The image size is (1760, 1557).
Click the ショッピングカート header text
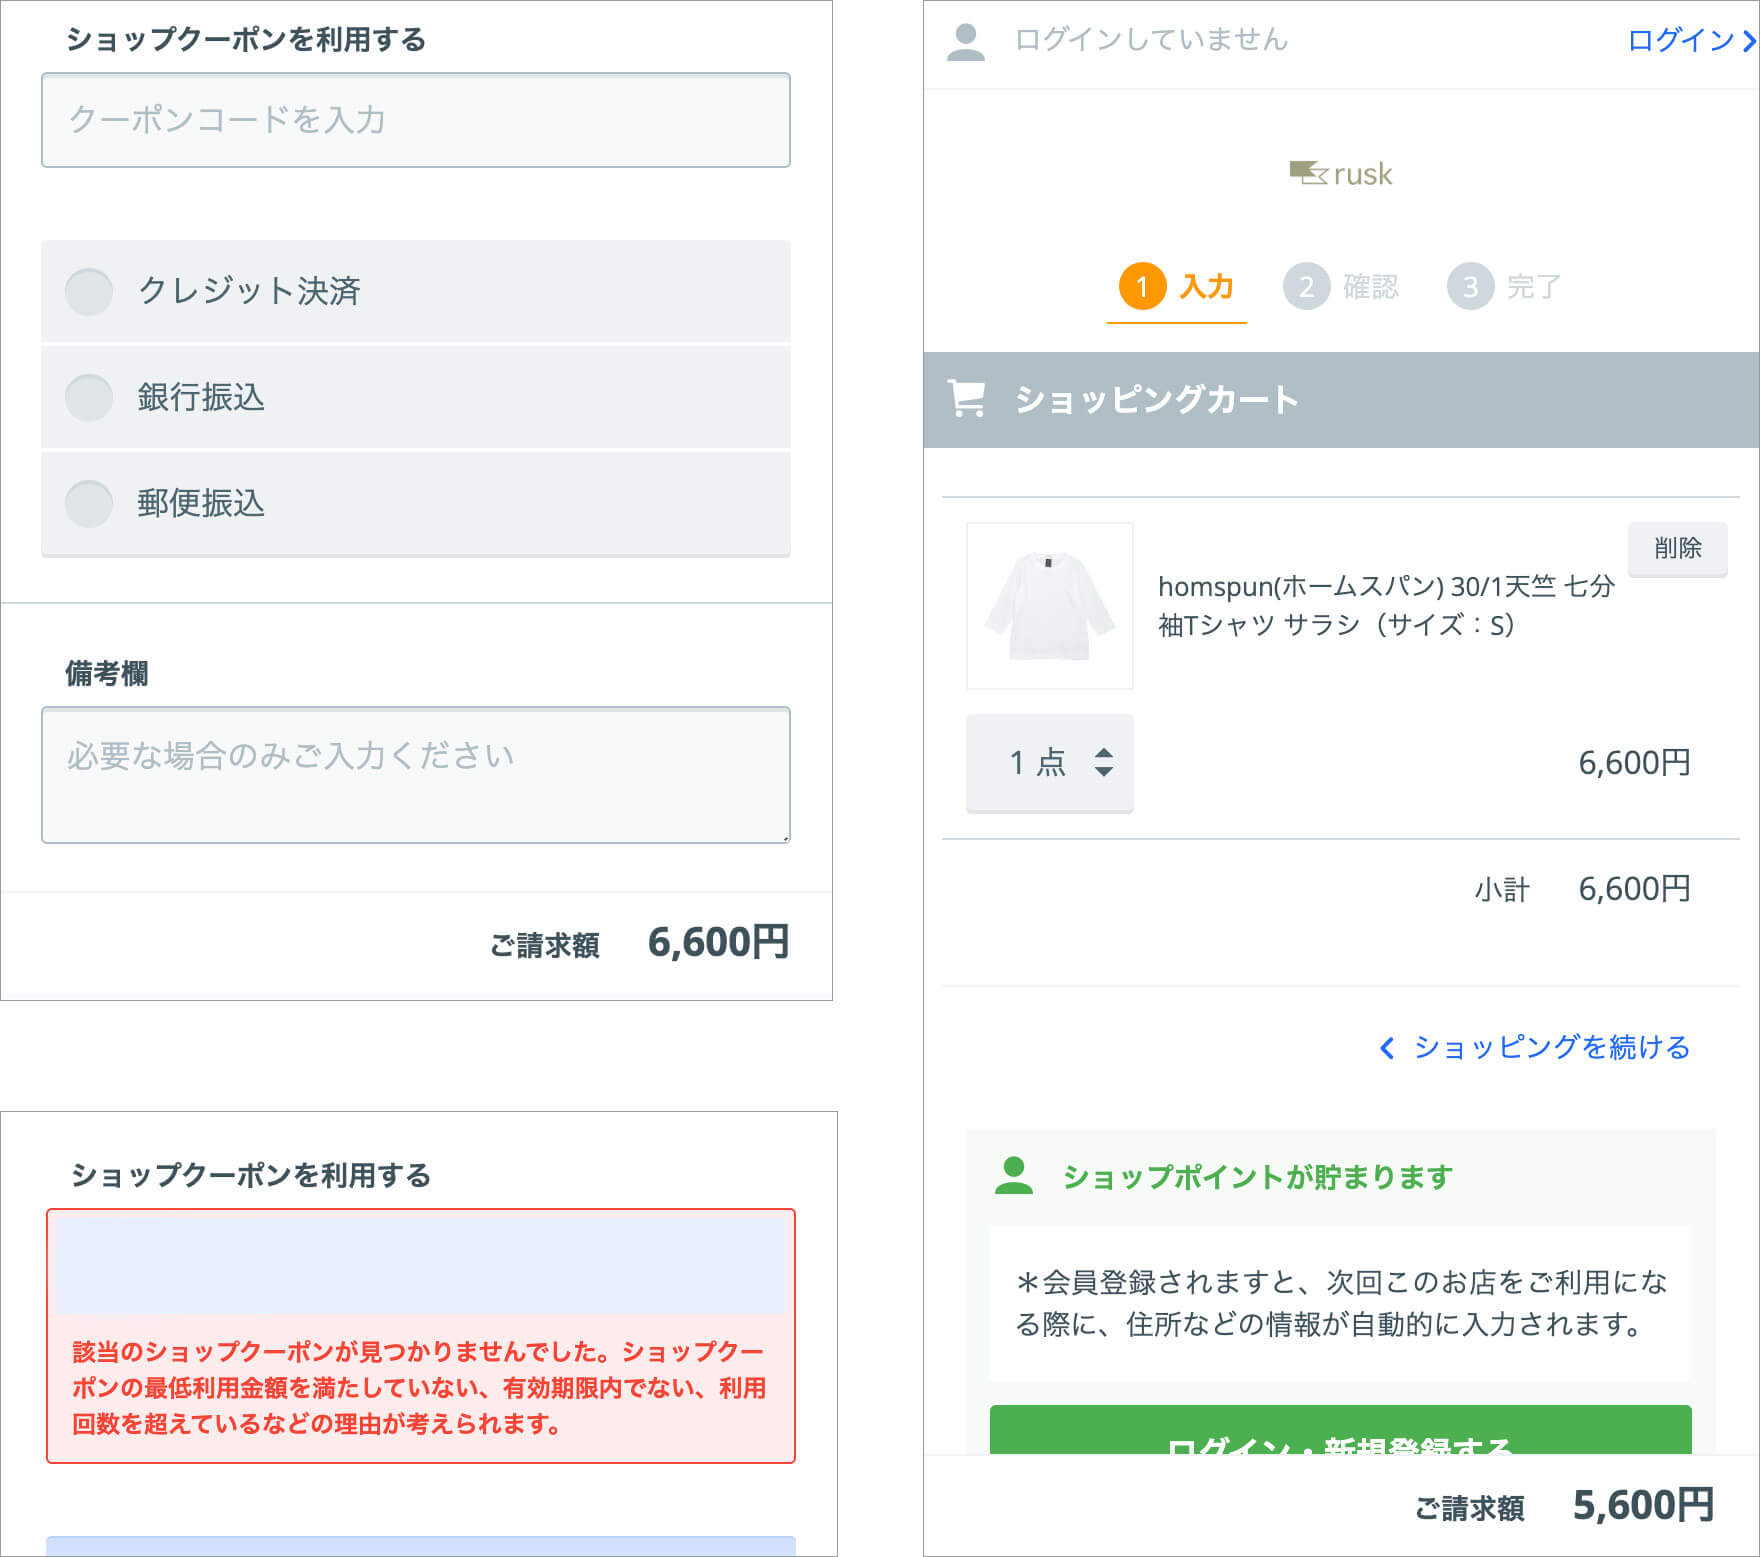[1156, 399]
